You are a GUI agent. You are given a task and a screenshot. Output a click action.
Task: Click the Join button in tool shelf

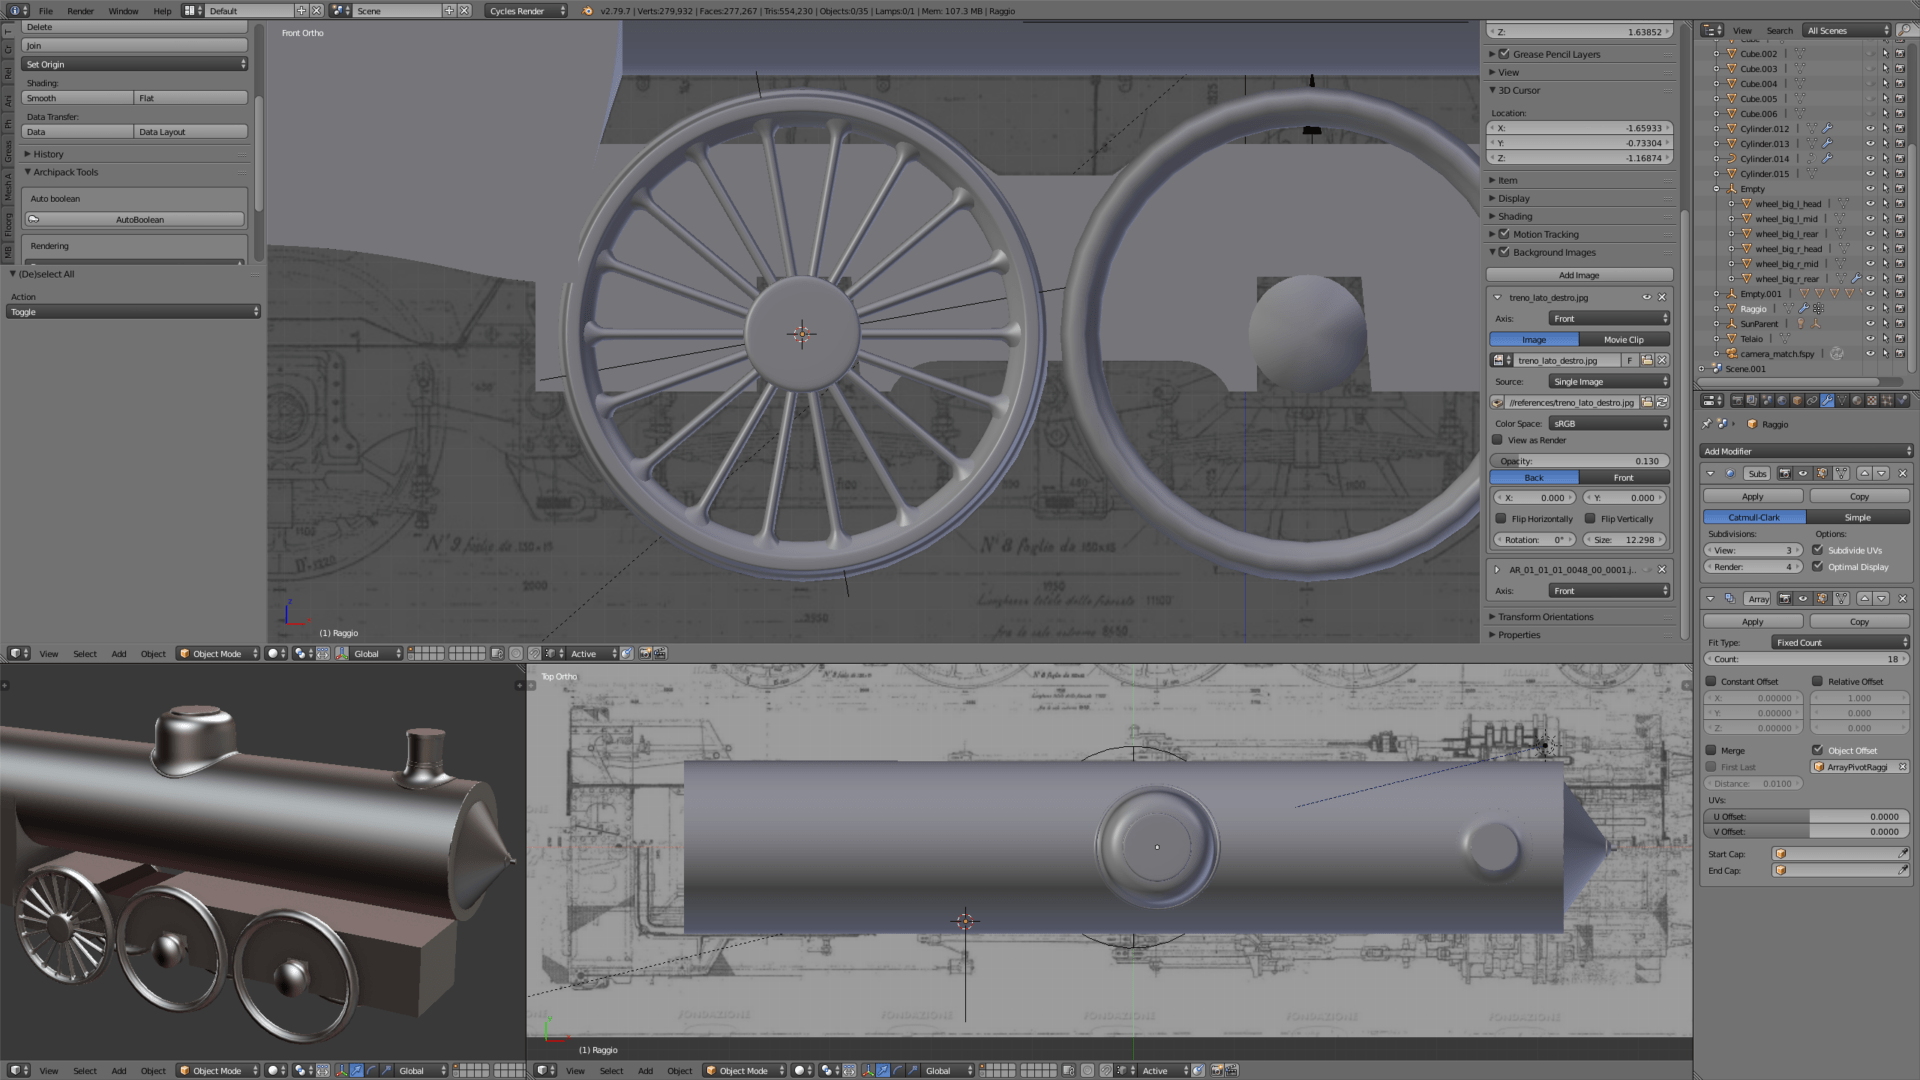135,45
